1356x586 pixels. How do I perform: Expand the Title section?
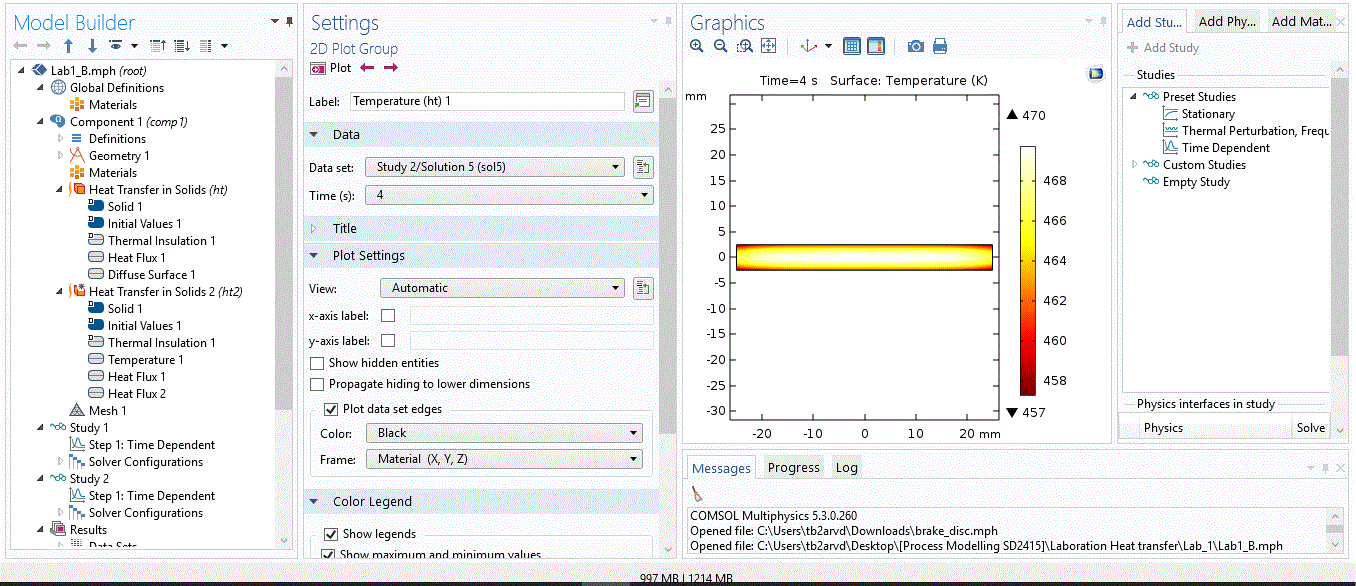coord(344,228)
